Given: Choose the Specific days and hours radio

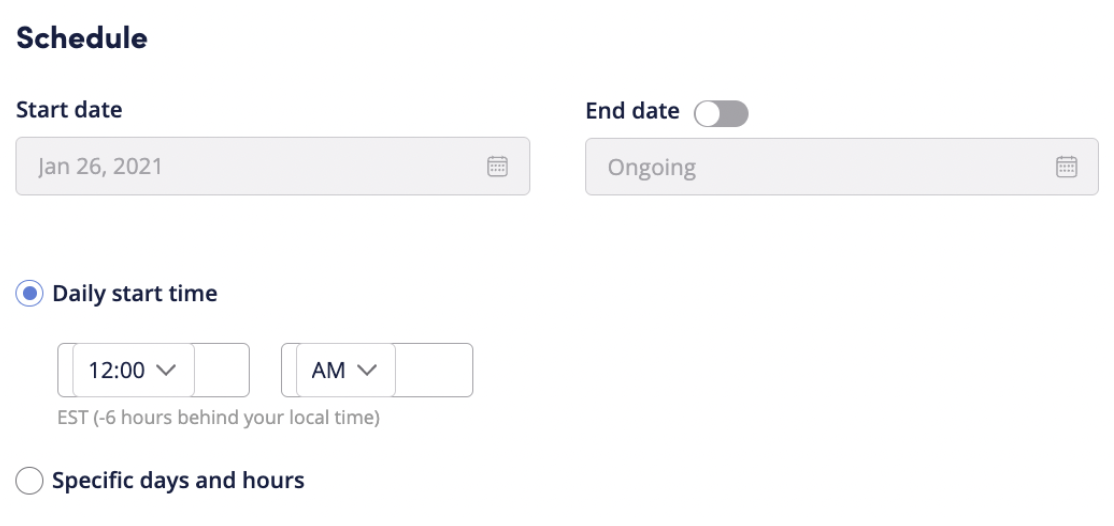Looking at the screenshot, I should [x=30, y=481].
